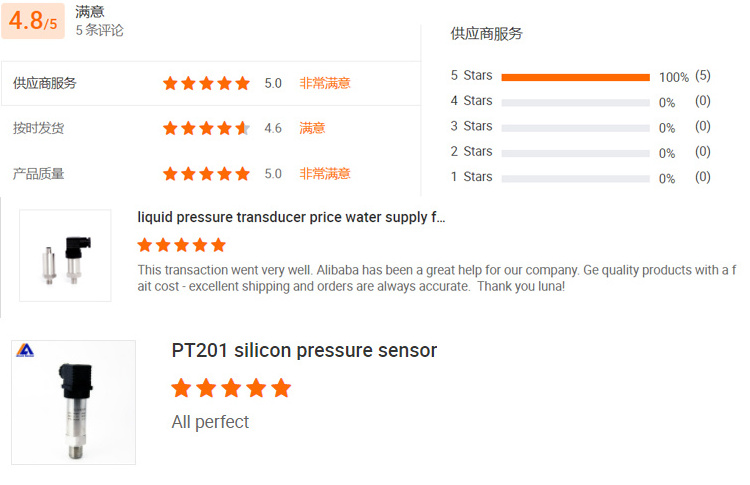Filter reviews by the 3 Stars row

click(575, 127)
